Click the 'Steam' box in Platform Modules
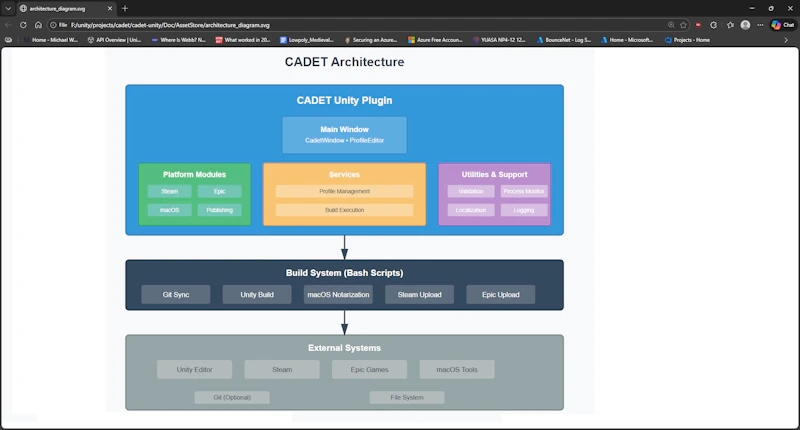 click(x=170, y=191)
